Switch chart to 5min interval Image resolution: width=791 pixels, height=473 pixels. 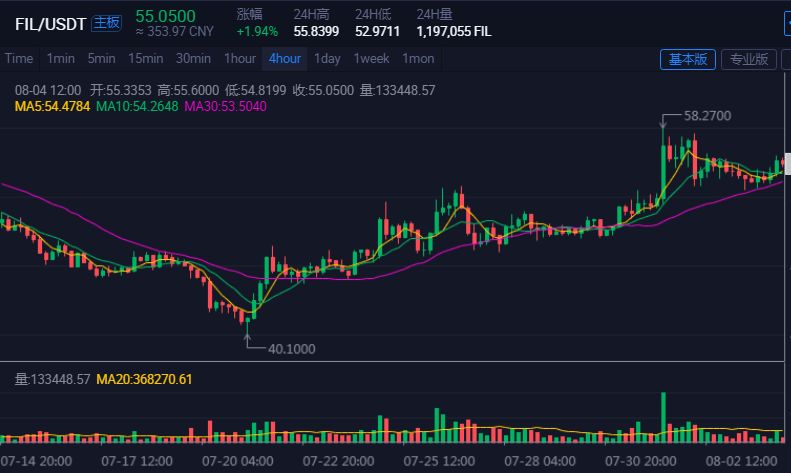(101, 58)
